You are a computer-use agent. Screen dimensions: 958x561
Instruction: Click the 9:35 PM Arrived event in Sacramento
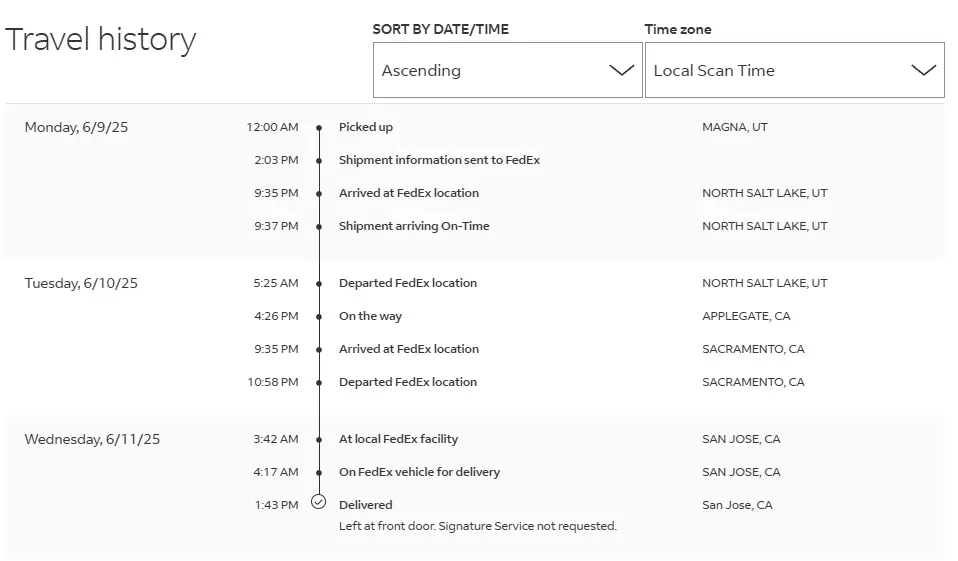coord(408,349)
